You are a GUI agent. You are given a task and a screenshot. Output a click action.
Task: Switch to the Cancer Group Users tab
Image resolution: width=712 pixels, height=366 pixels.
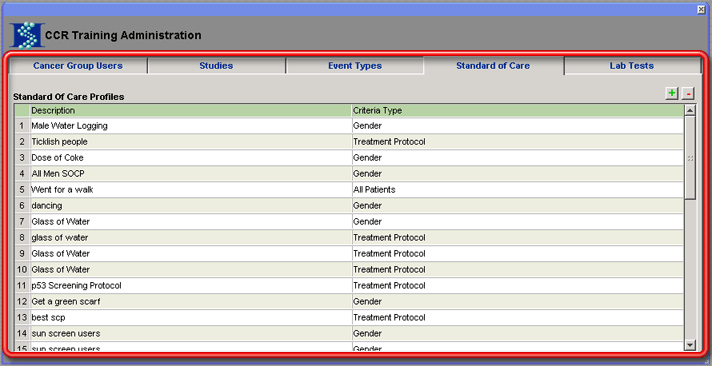click(x=78, y=66)
